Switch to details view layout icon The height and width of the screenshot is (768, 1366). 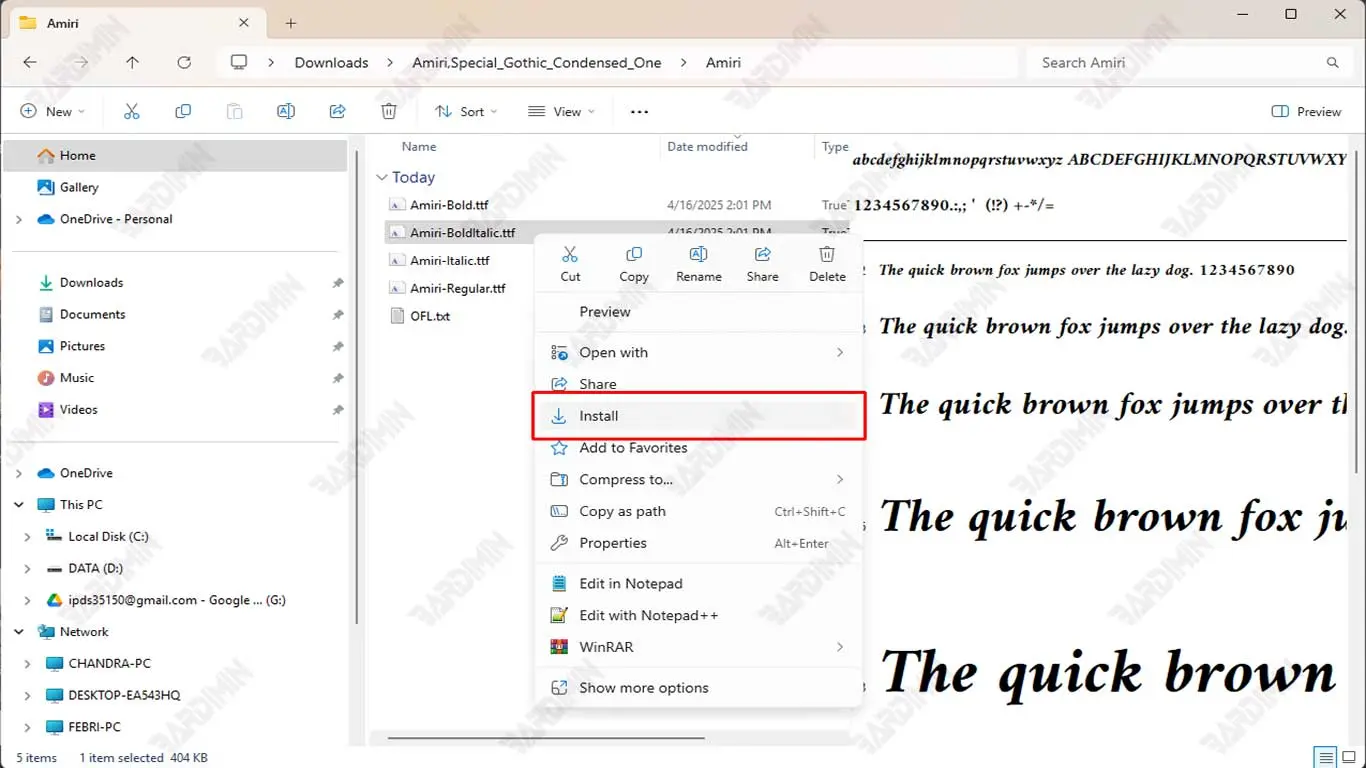tap(1325, 757)
